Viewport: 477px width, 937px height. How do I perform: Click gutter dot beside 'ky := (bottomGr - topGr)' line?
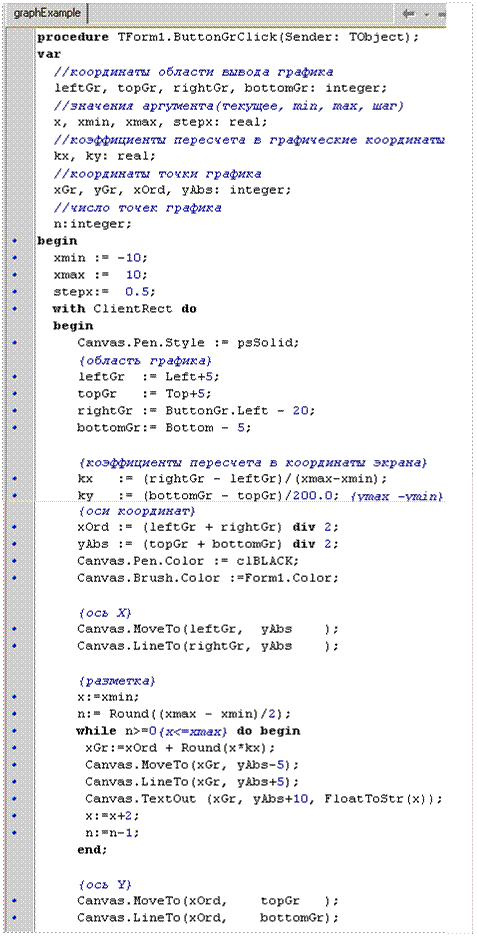tap(14, 496)
